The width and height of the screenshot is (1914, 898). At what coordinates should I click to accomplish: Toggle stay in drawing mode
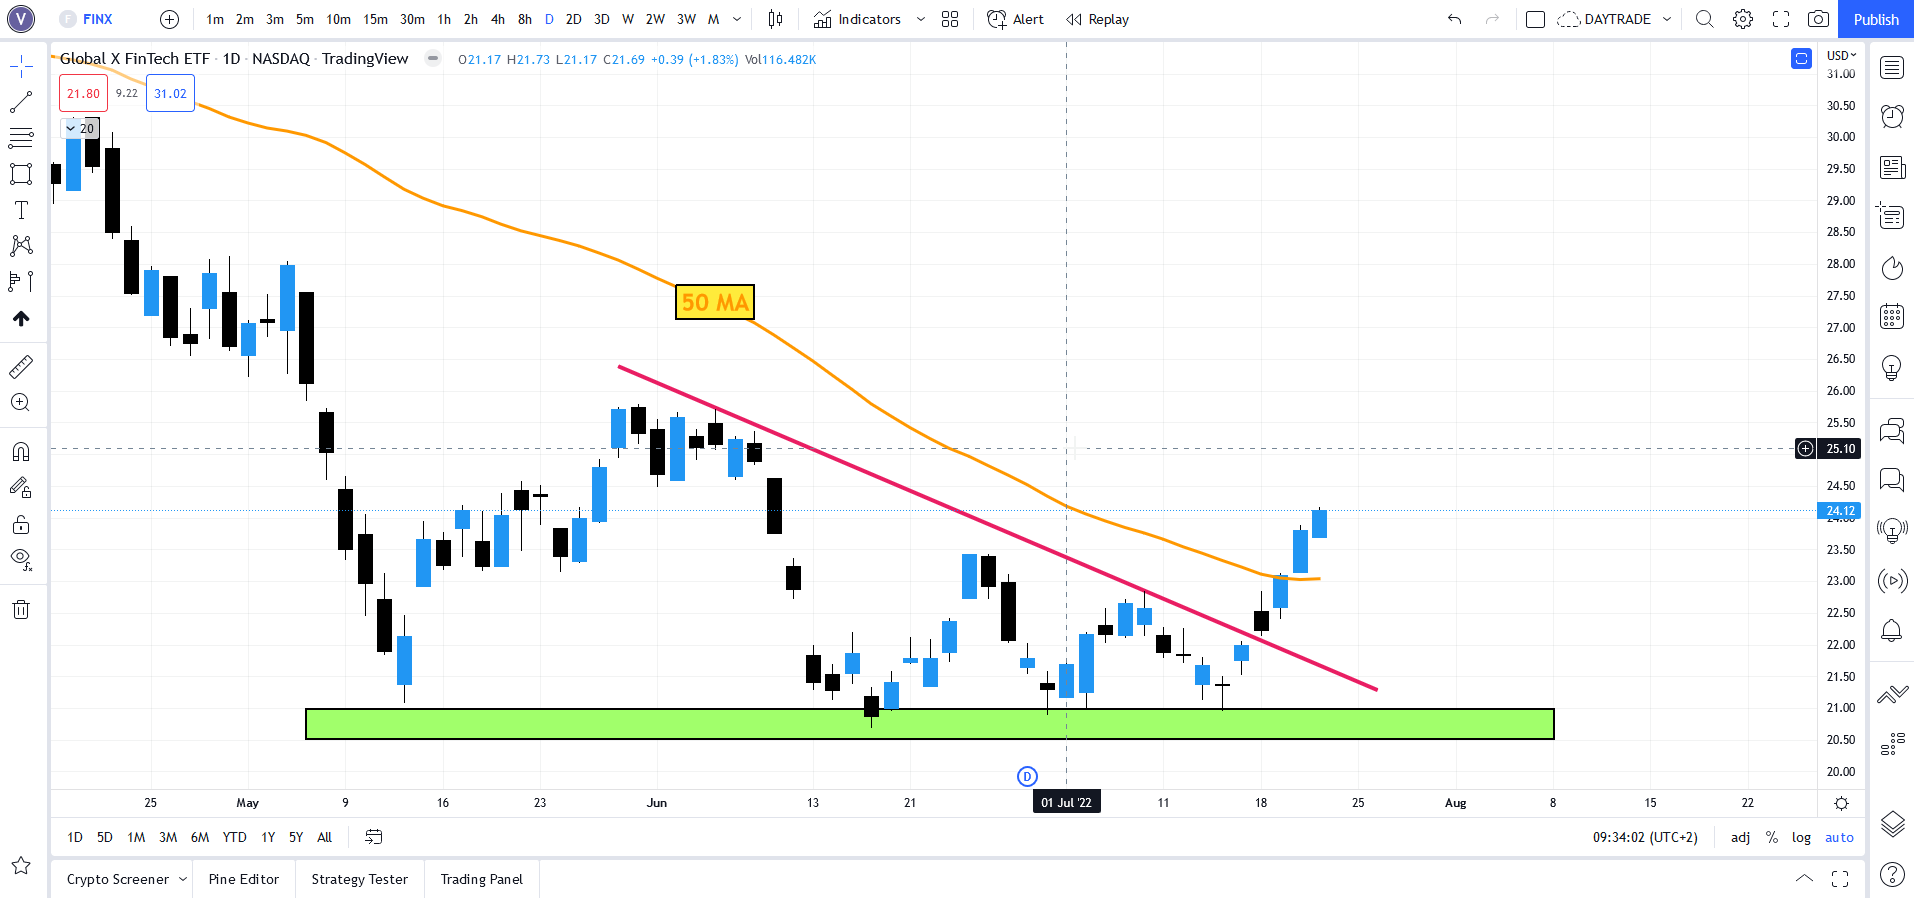point(21,488)
